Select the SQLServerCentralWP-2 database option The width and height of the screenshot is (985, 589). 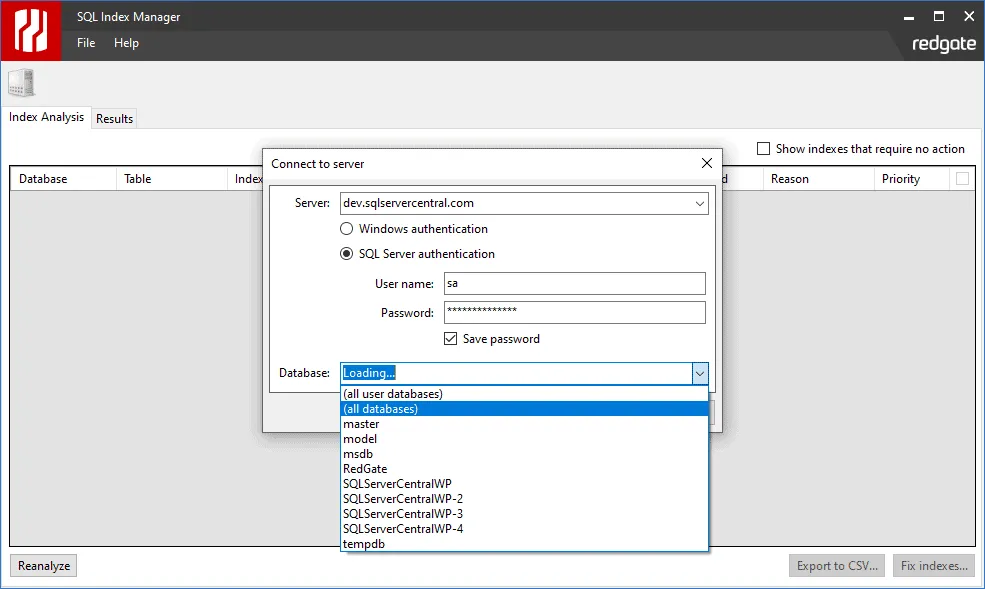[525, 499]
